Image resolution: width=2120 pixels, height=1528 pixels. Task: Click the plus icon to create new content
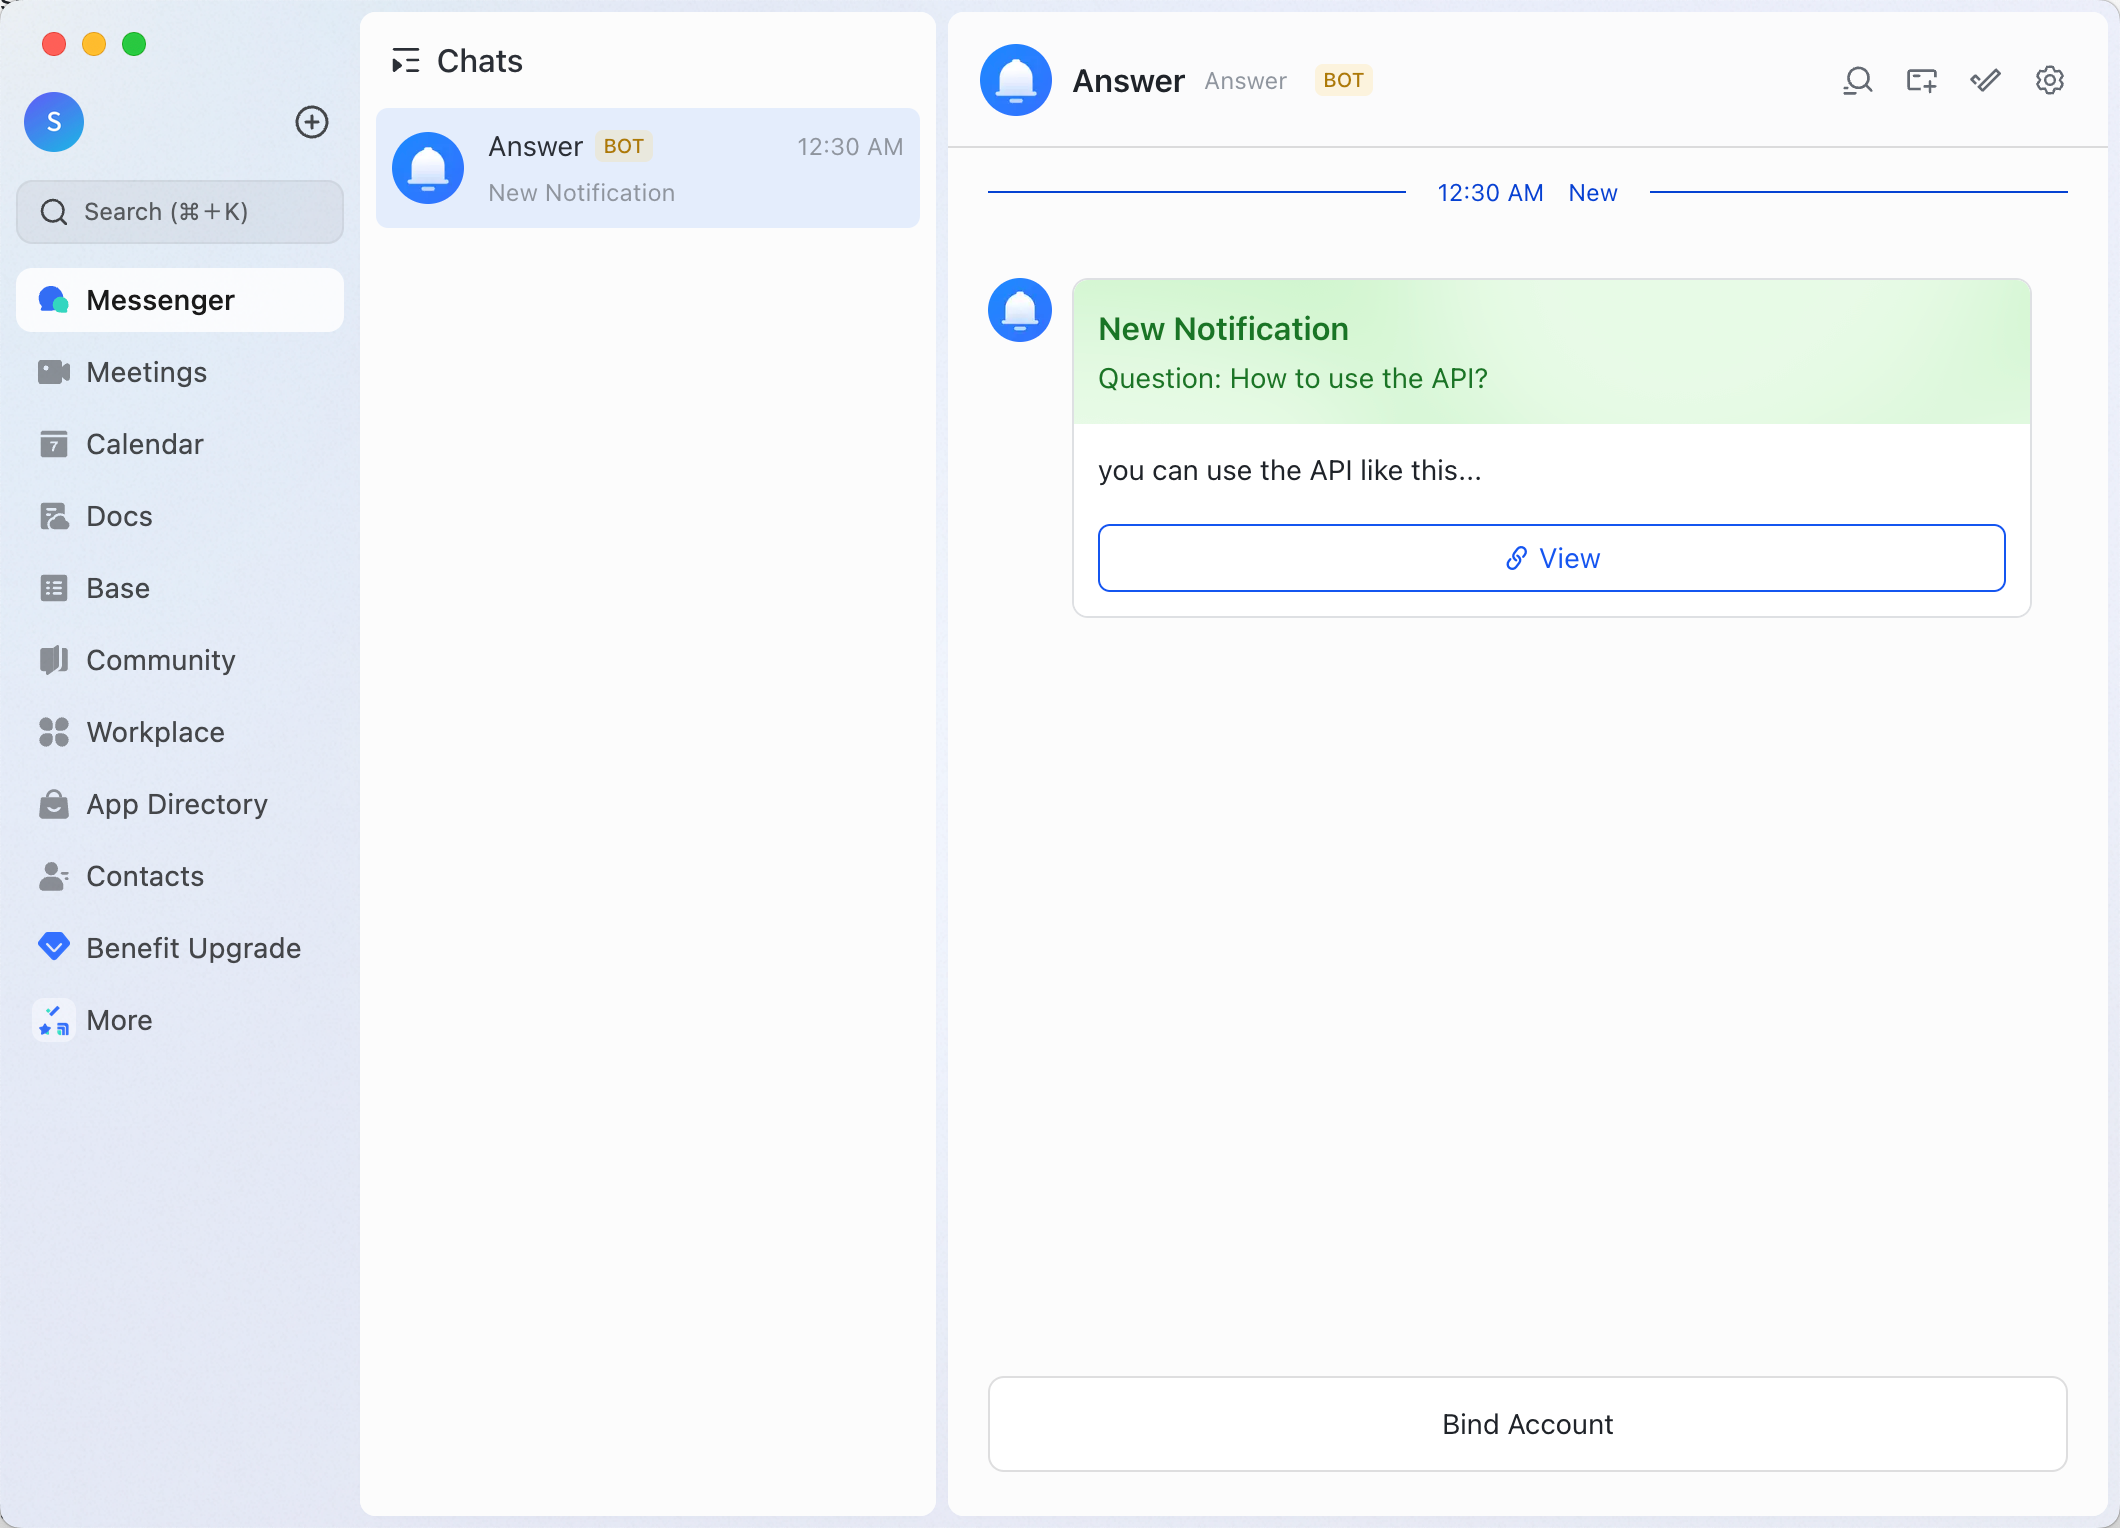311,122
